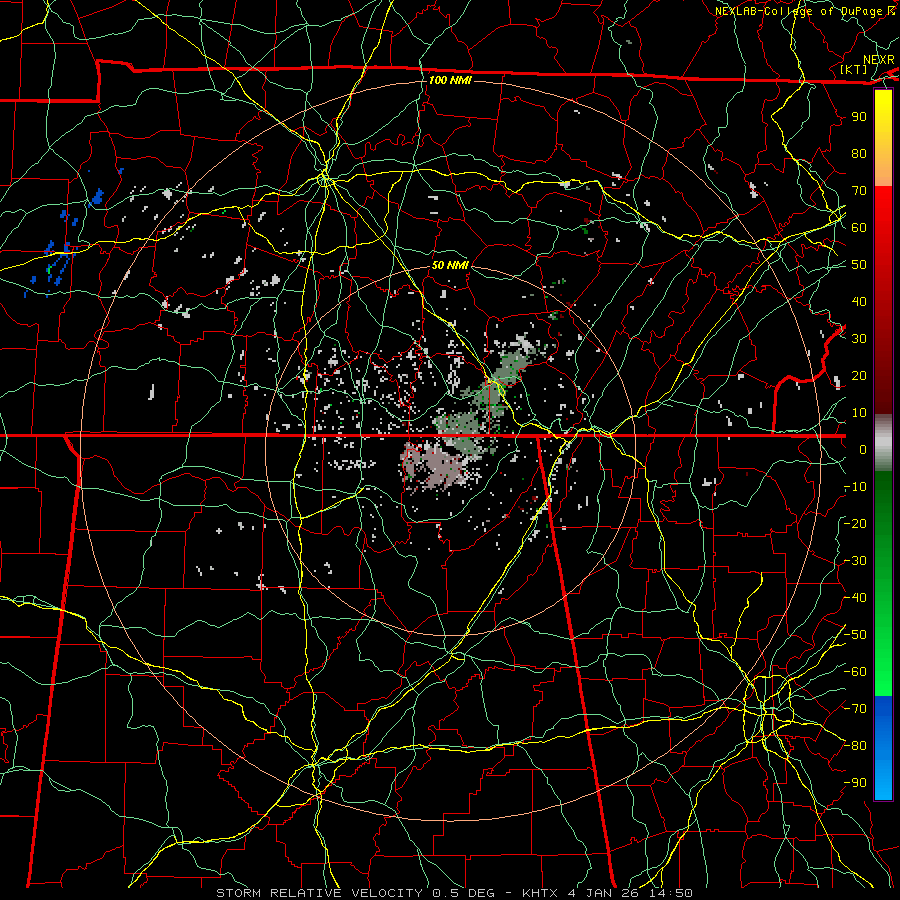
Task: Click the -70 value on the velocity scale
Action: pos(855,709)
